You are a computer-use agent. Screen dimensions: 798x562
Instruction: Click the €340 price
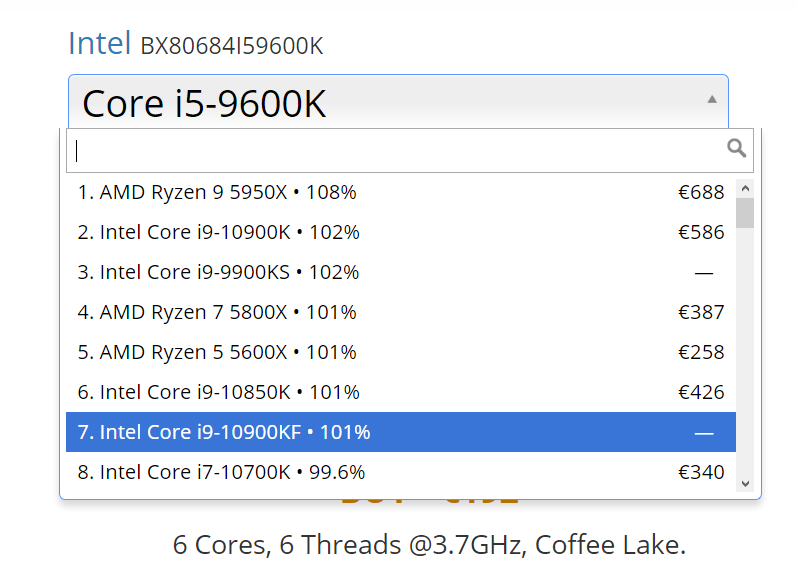[701, 472]
